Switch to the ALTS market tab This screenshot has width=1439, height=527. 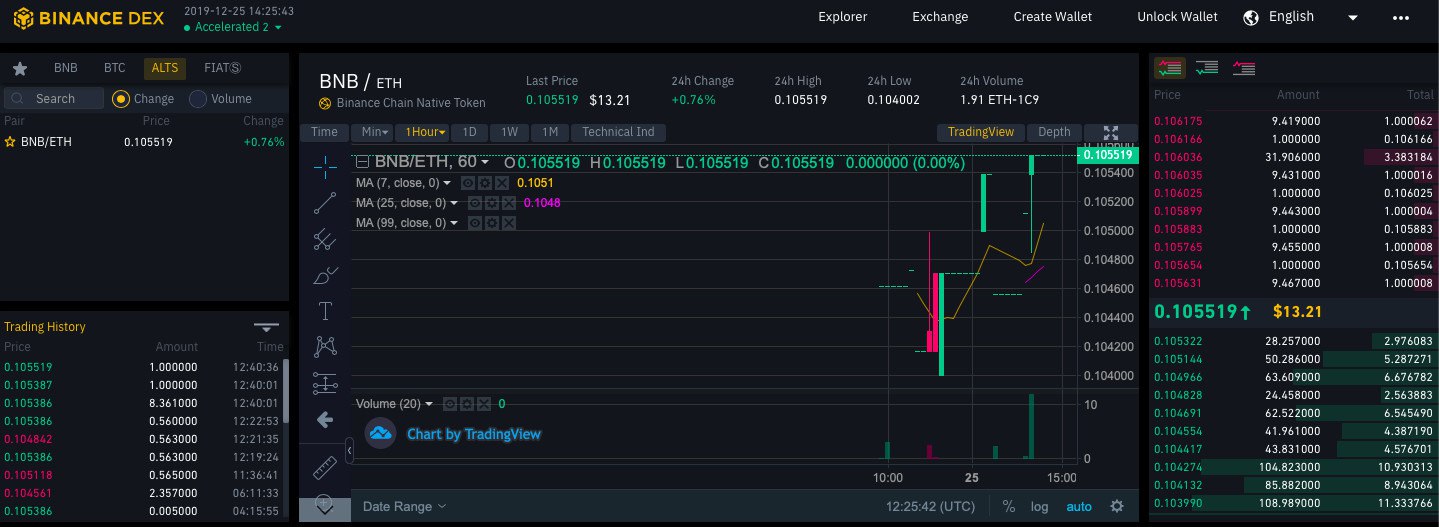[x=164, y=68]
